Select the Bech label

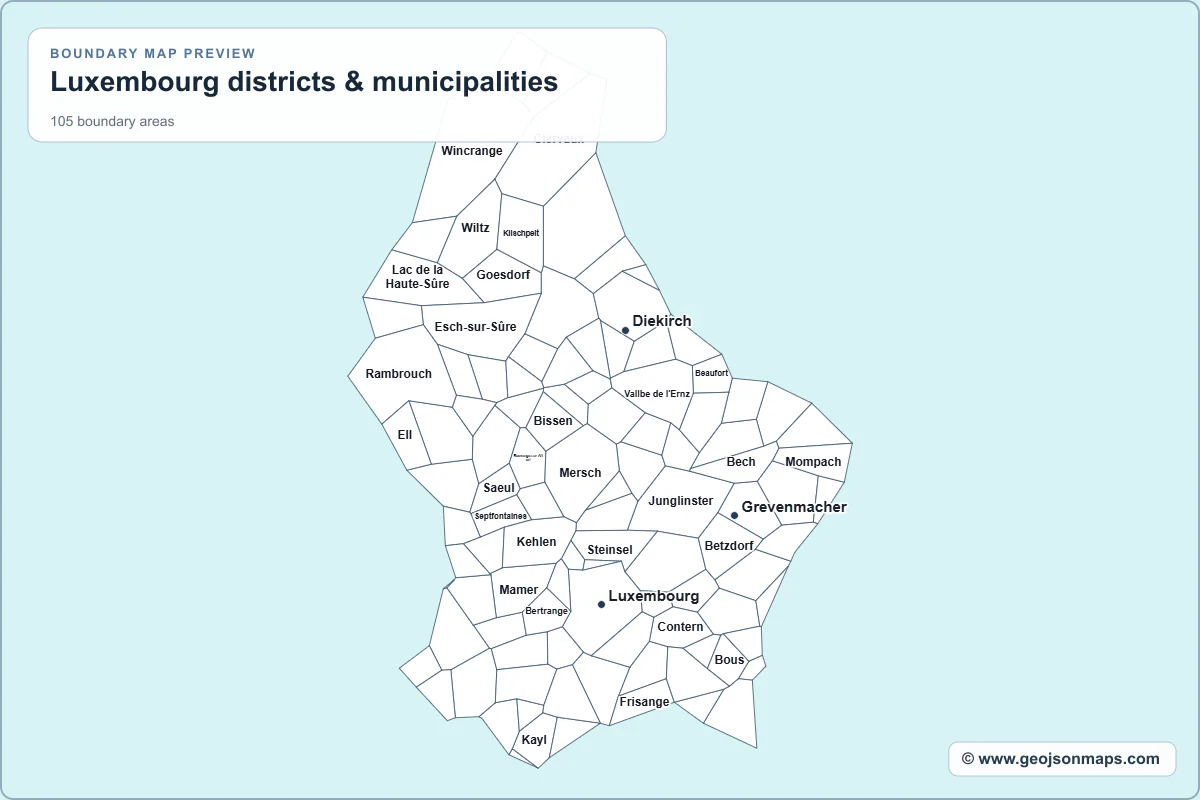coord(741,462)
